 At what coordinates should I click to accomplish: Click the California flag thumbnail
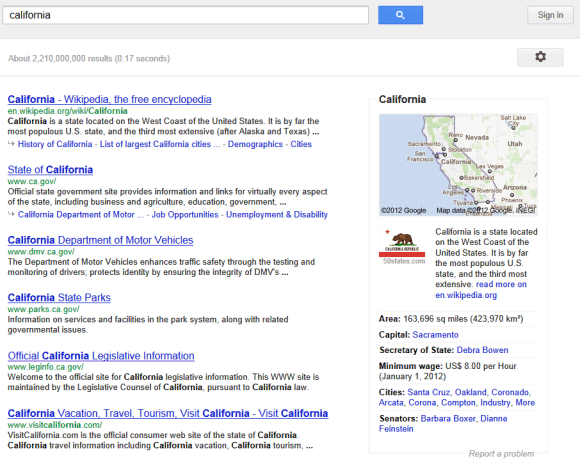[402, 241]
